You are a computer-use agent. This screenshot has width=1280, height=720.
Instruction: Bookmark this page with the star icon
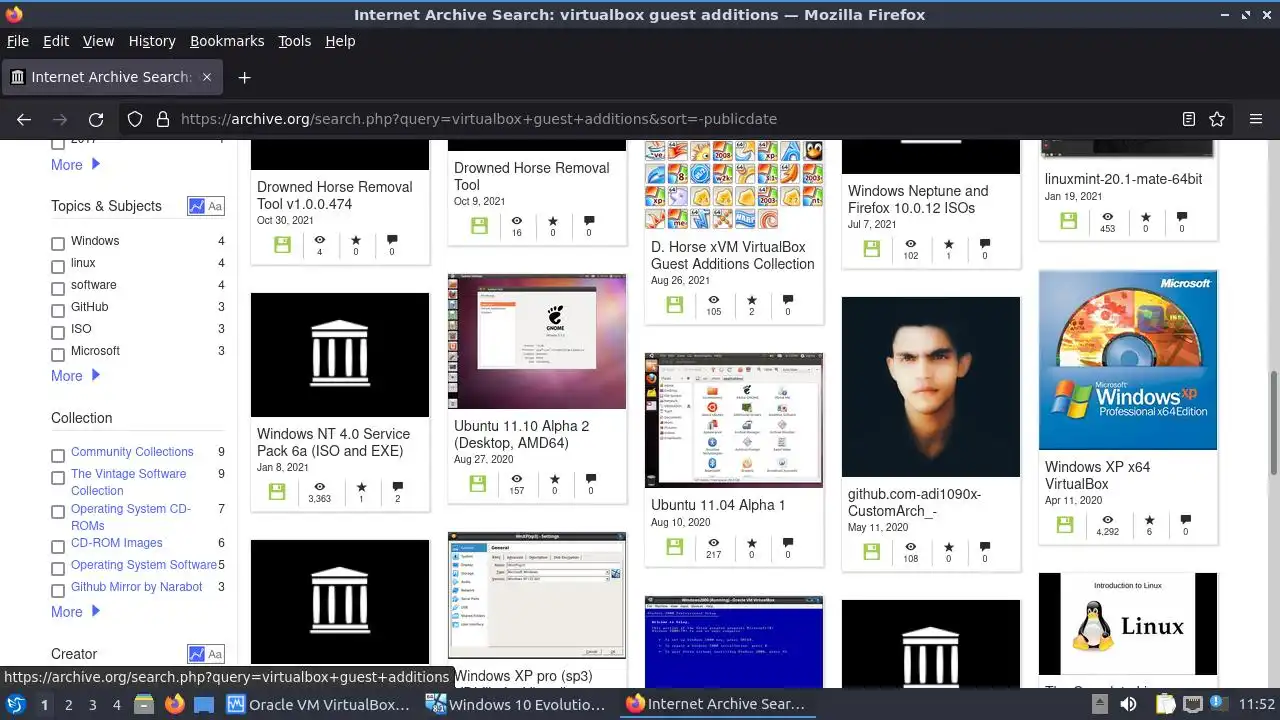(1217, 119)
